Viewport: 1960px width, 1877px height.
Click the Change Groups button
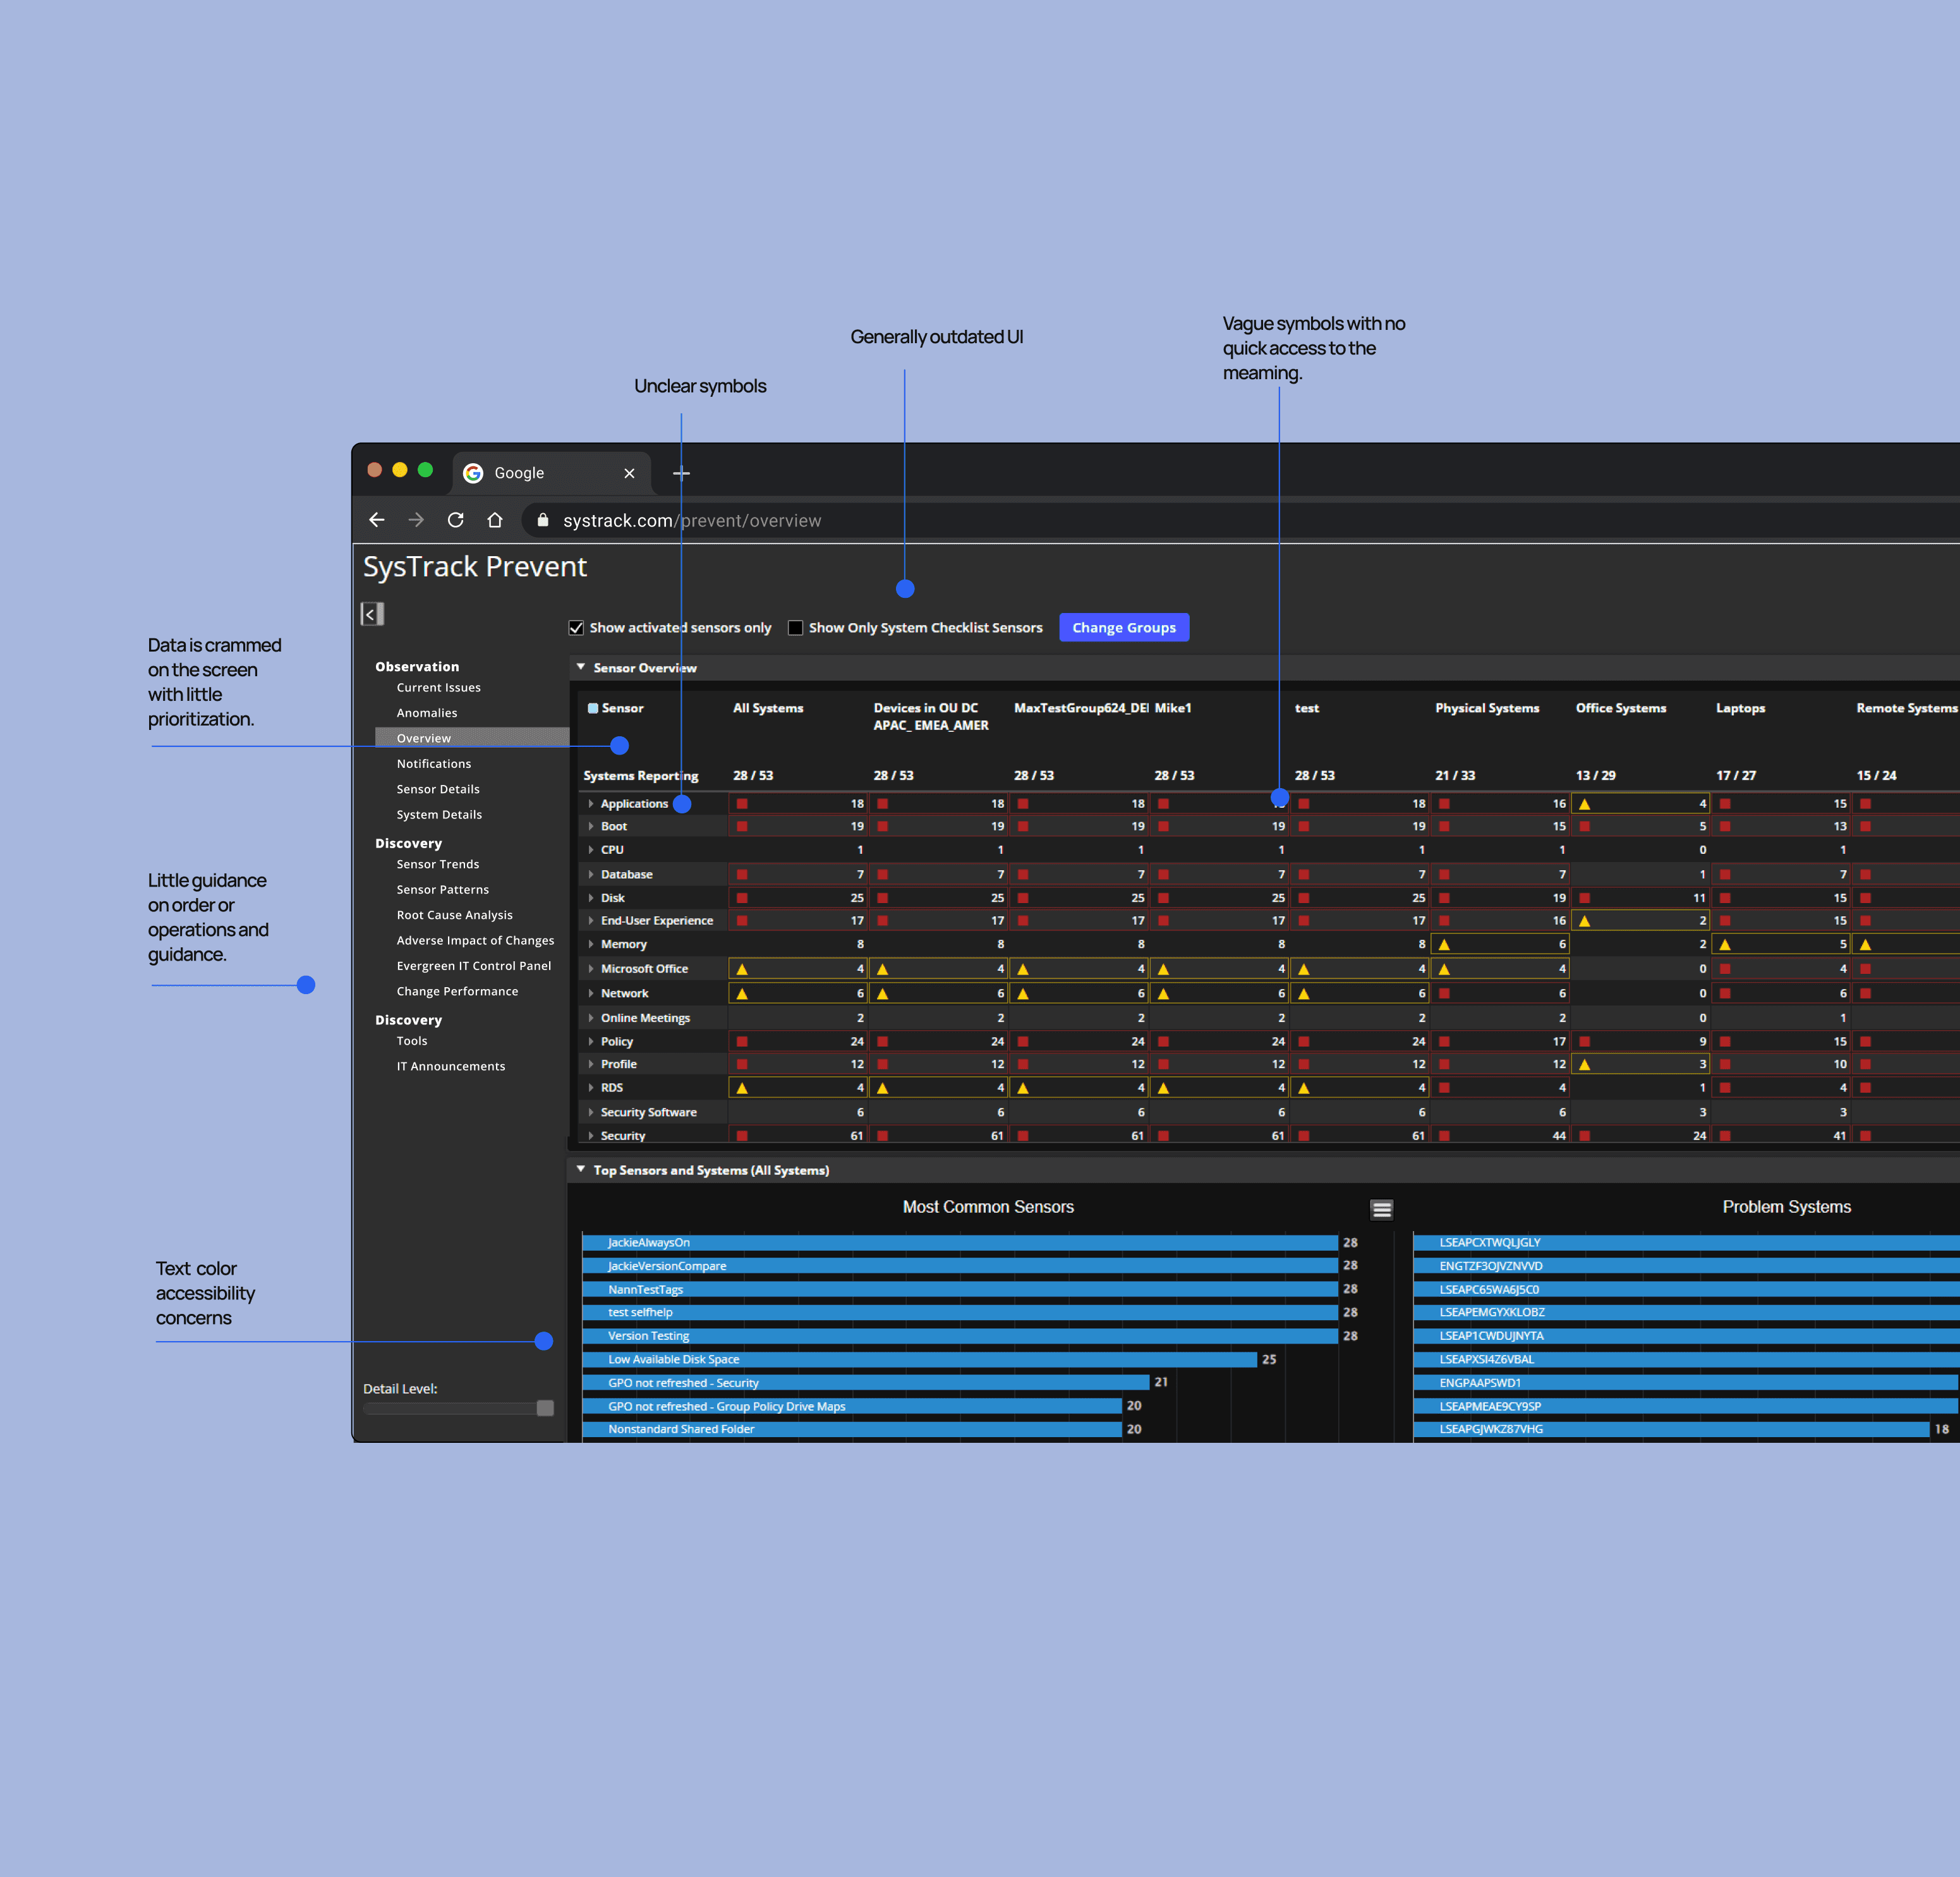point(1123,628)
